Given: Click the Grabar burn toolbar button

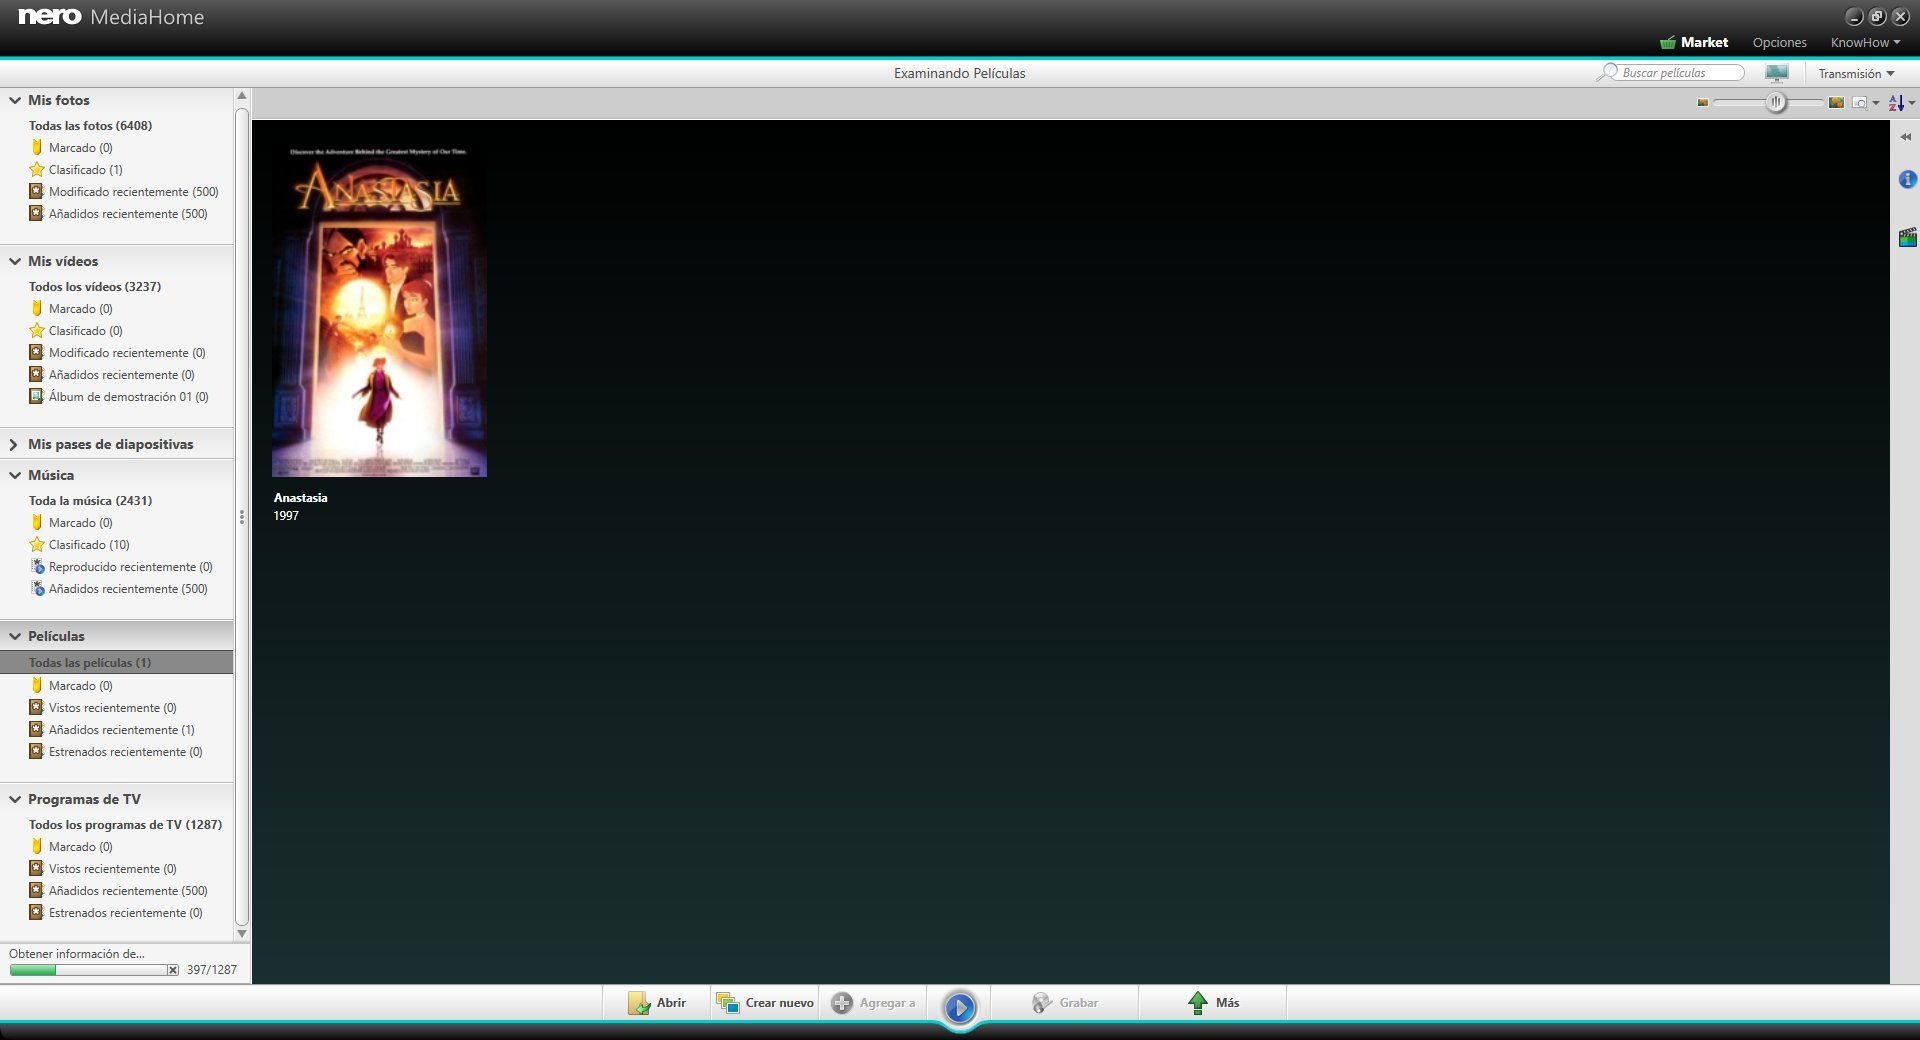Looking at the screenshot, I should click(x=1065, y=1003).
